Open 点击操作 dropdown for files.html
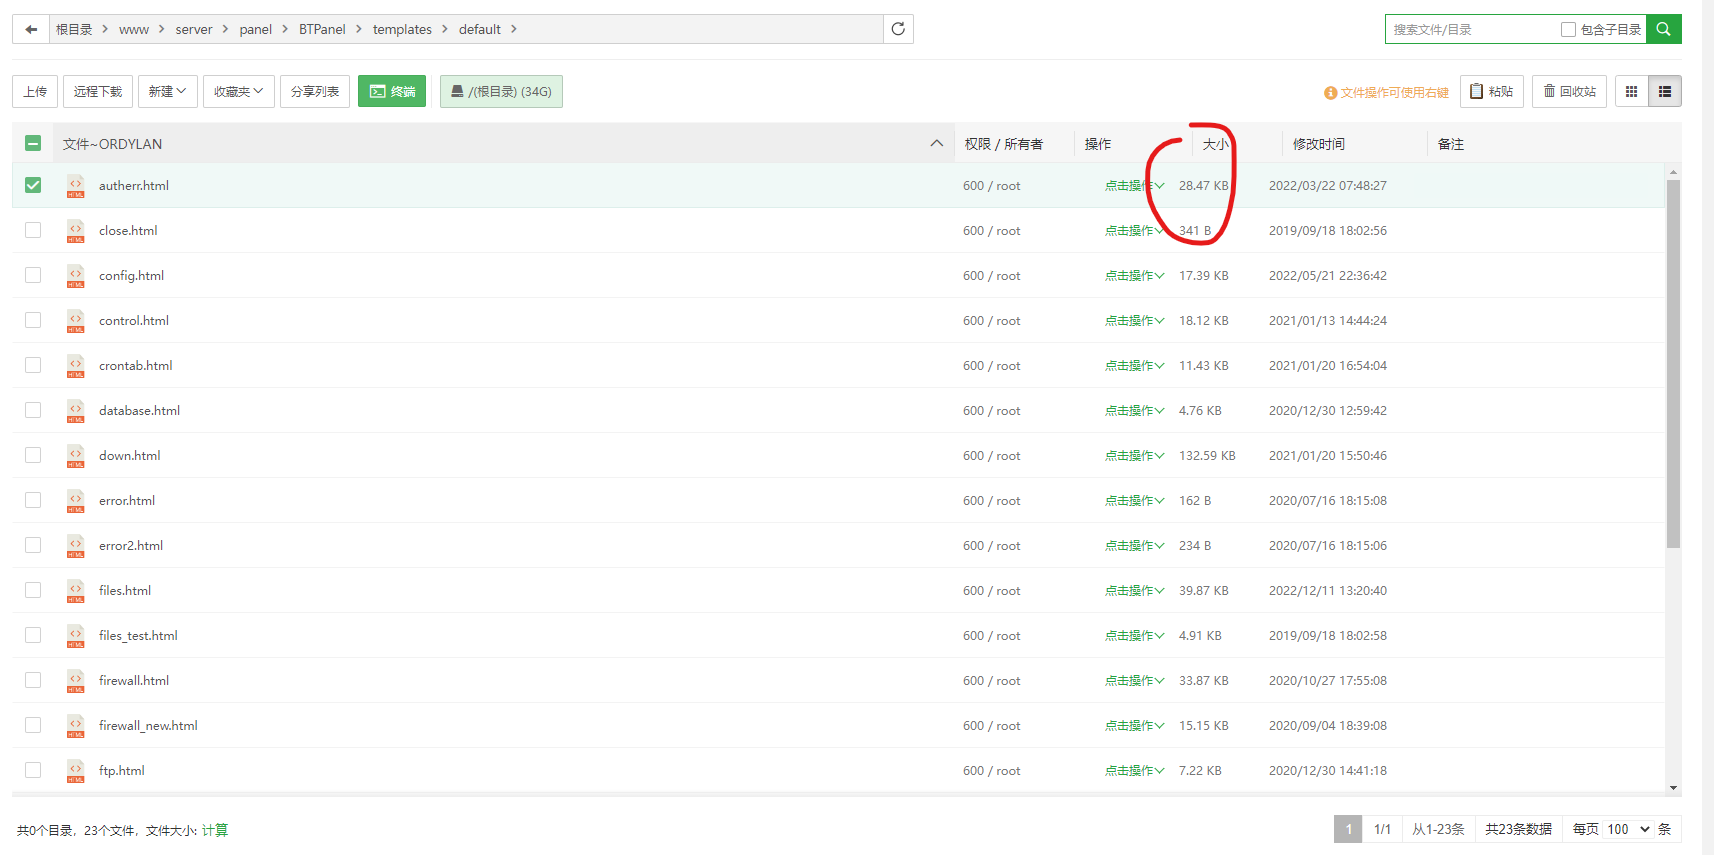The height and width of the screenshot is (855, 1714). 1134,591
